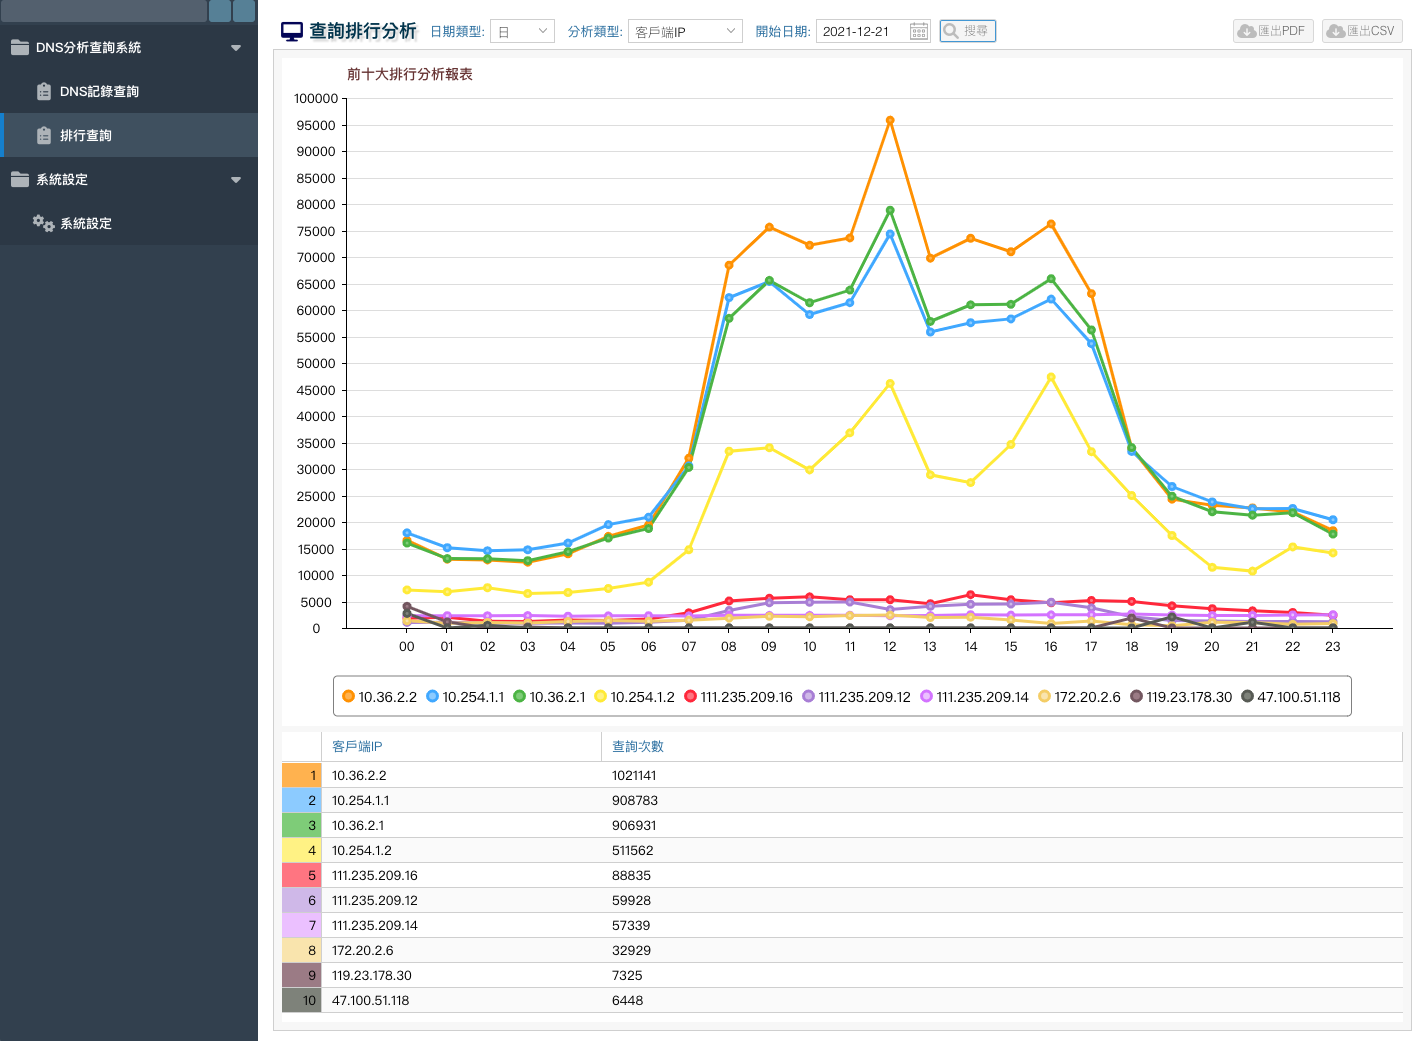Click the search text box in sidebar top
The height and width of the screenshot is (1041, 1419).
[x=104, y=11]
